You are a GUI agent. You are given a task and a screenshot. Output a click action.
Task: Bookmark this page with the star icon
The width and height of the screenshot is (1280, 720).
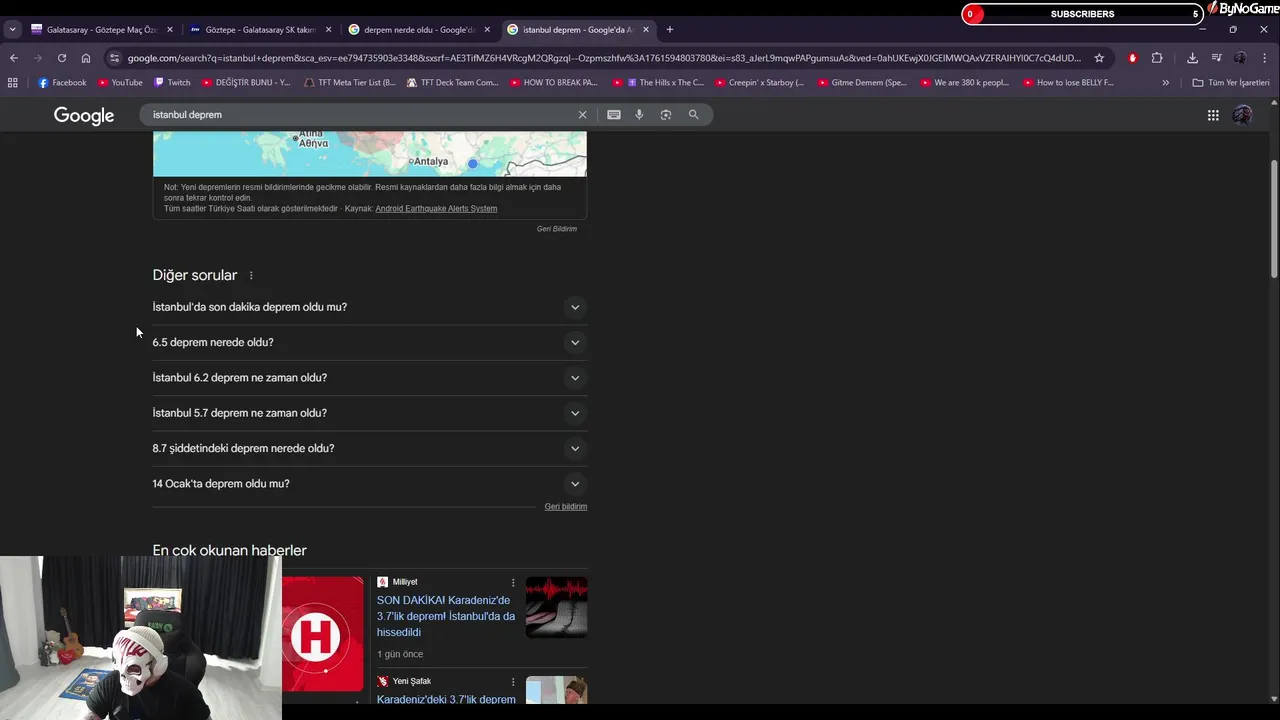1099,58
